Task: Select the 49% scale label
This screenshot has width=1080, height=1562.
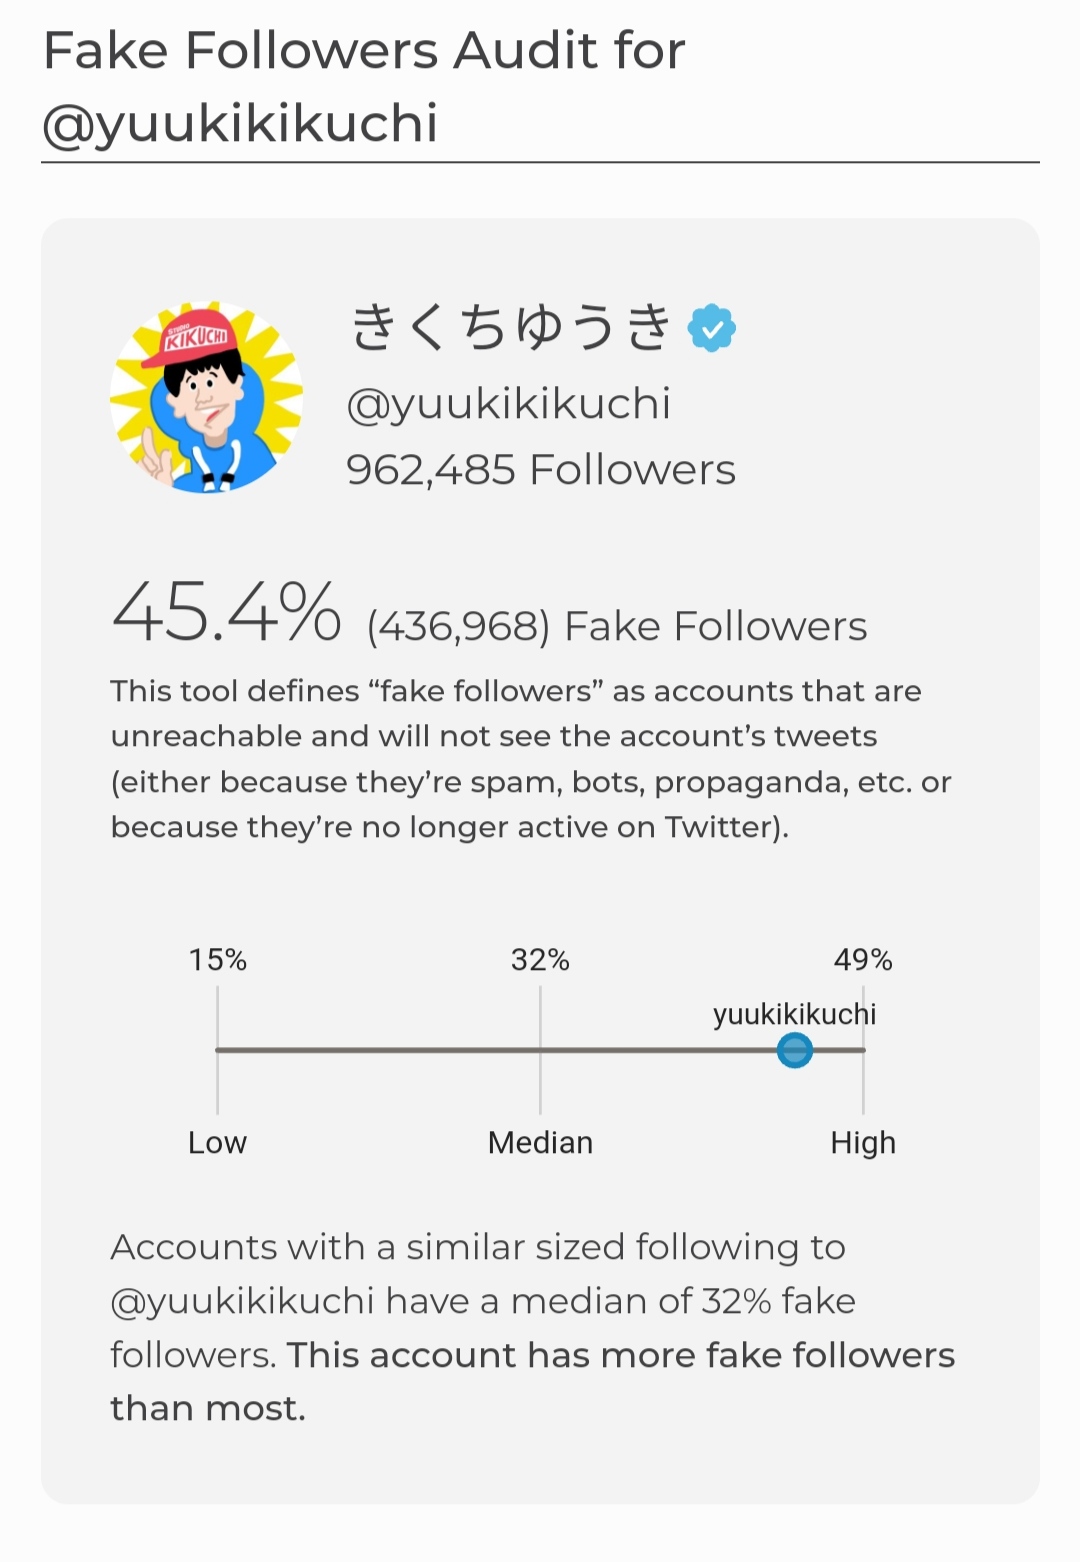Action: point(863,960)
